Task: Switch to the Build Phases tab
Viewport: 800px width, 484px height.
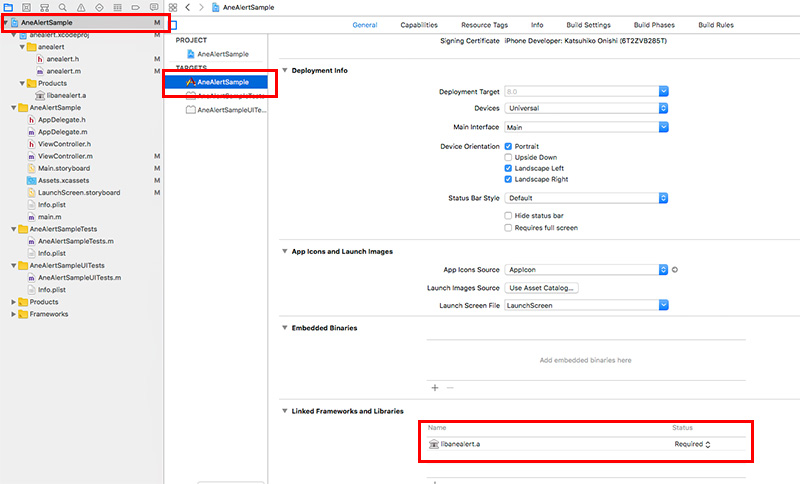Action: pos(654,25)
